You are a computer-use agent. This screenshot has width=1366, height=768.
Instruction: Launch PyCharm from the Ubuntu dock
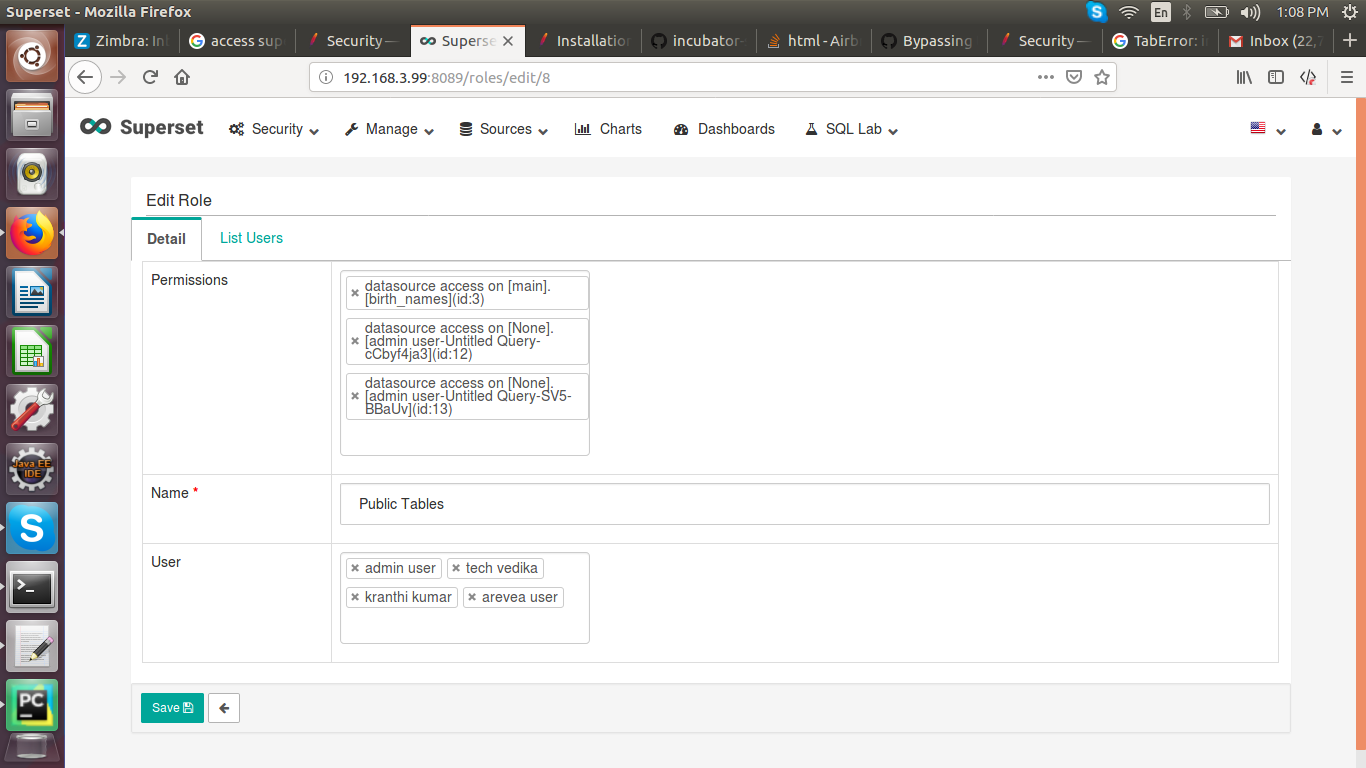tap(31, 704)
